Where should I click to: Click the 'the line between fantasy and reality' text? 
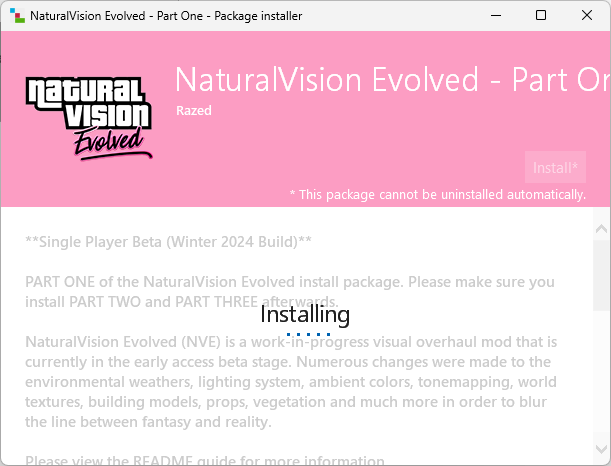(148, 422)
